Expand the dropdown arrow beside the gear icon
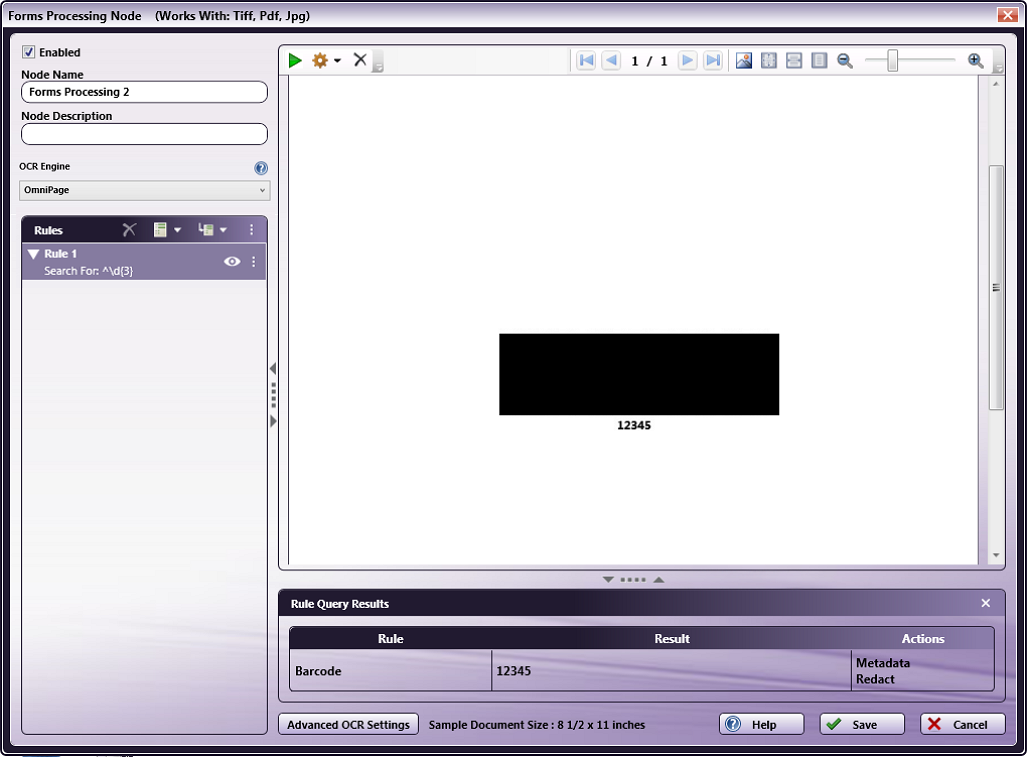1027x757 pixels. click(337, 60)
